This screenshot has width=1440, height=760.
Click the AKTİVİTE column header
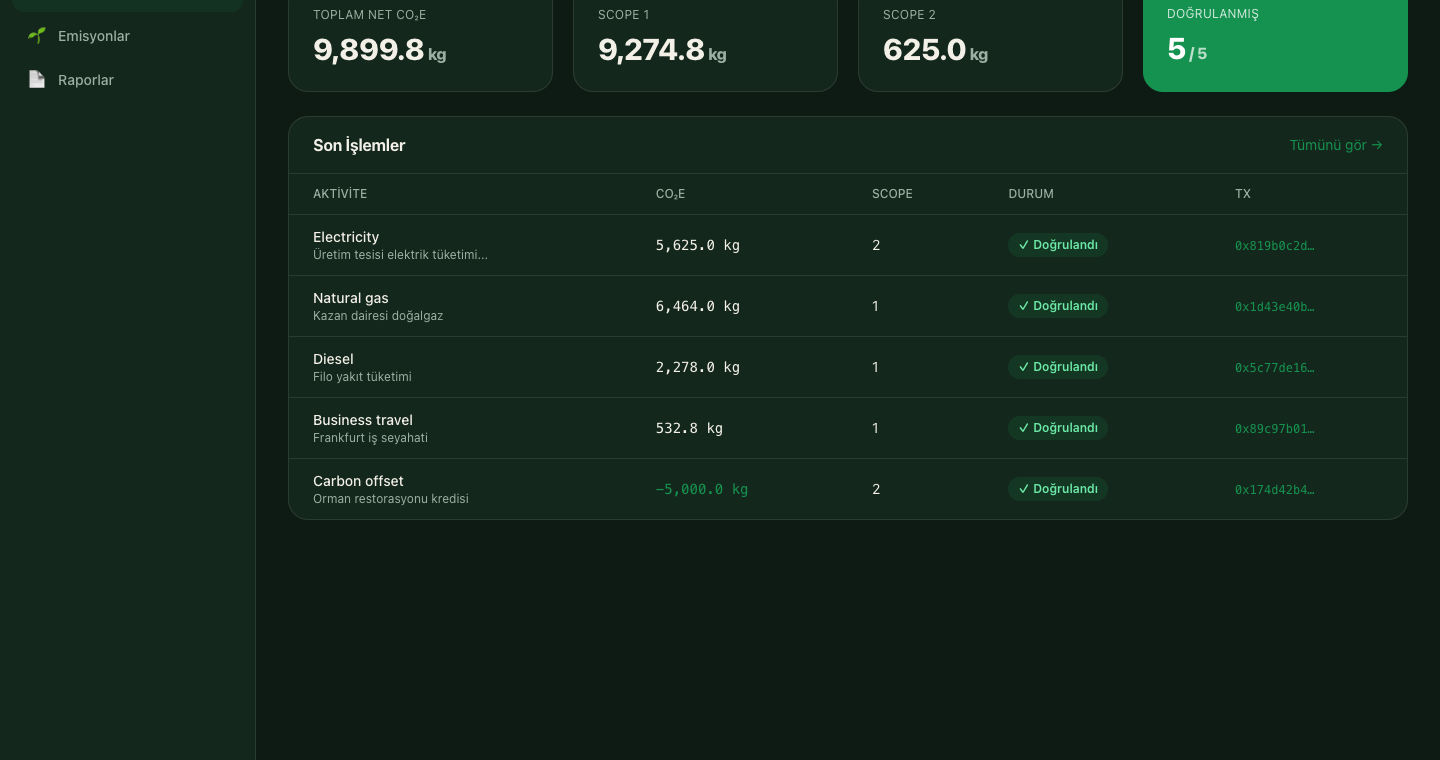(340, 194)
